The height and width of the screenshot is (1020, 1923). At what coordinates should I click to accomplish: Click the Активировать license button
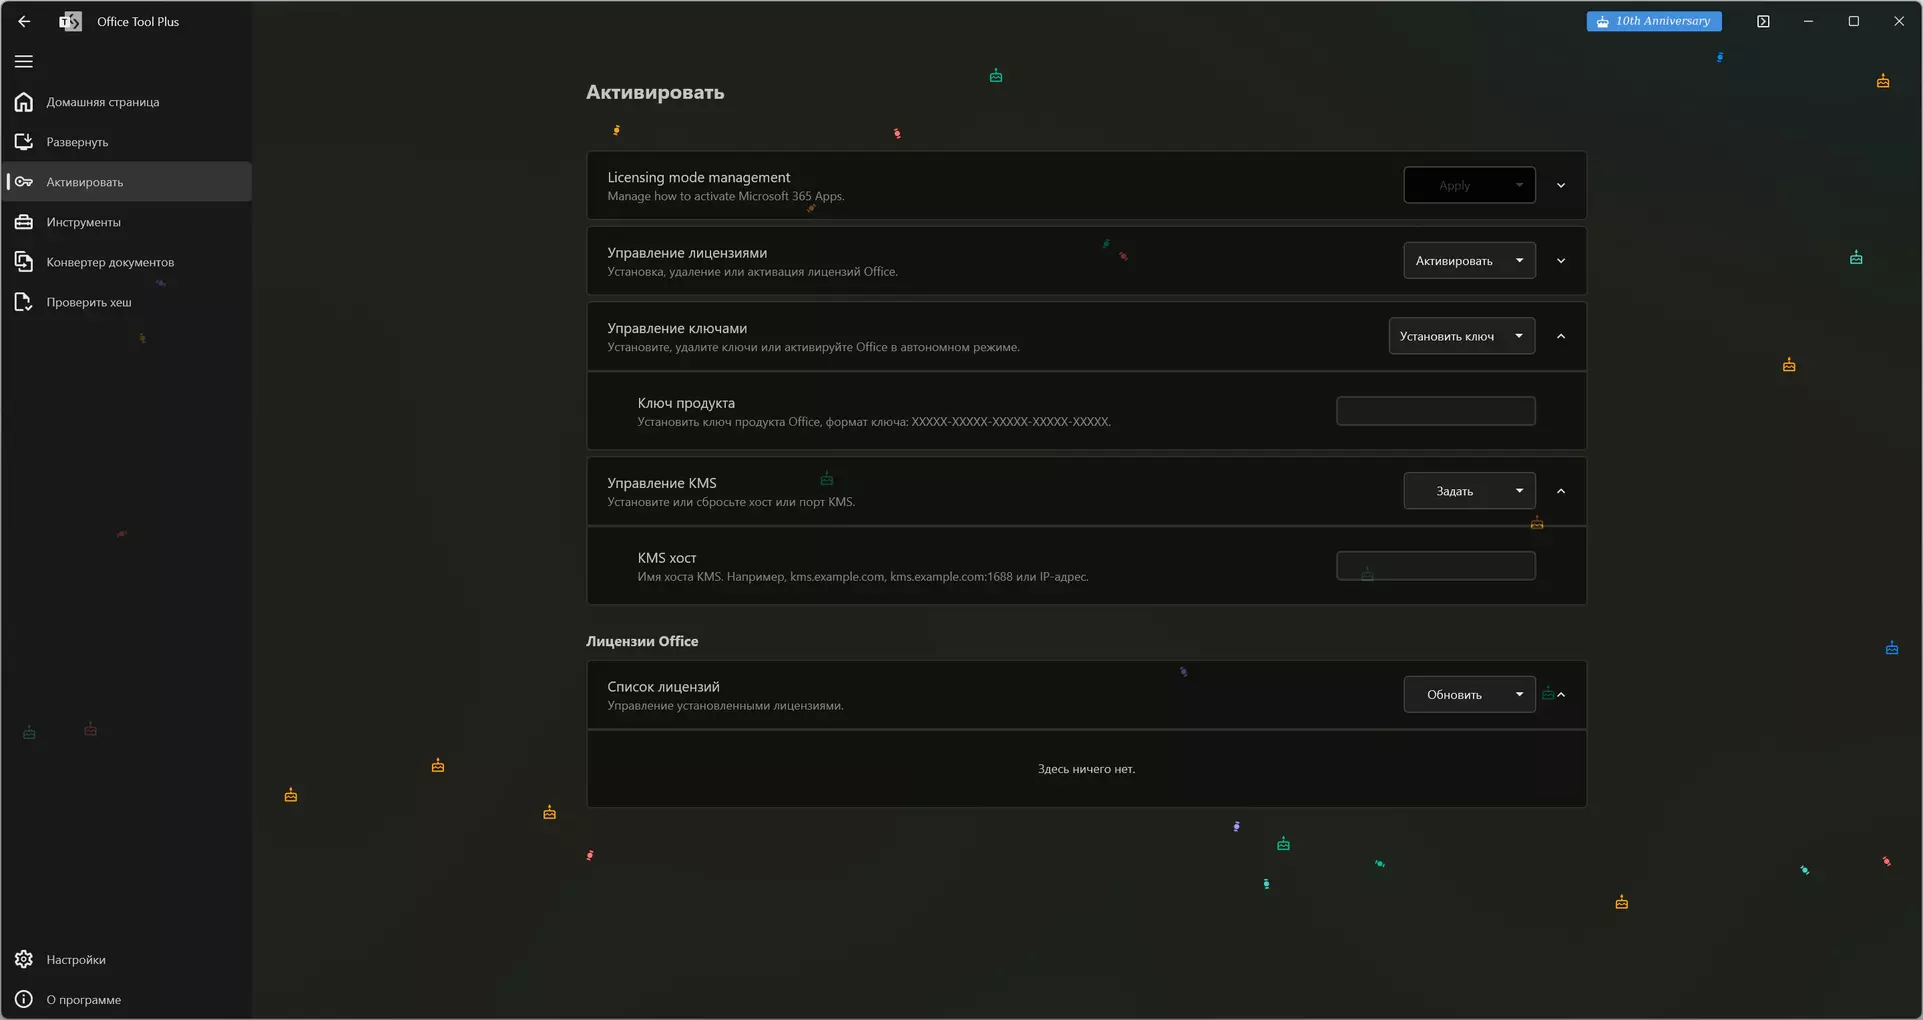[x=1454, y=261]
